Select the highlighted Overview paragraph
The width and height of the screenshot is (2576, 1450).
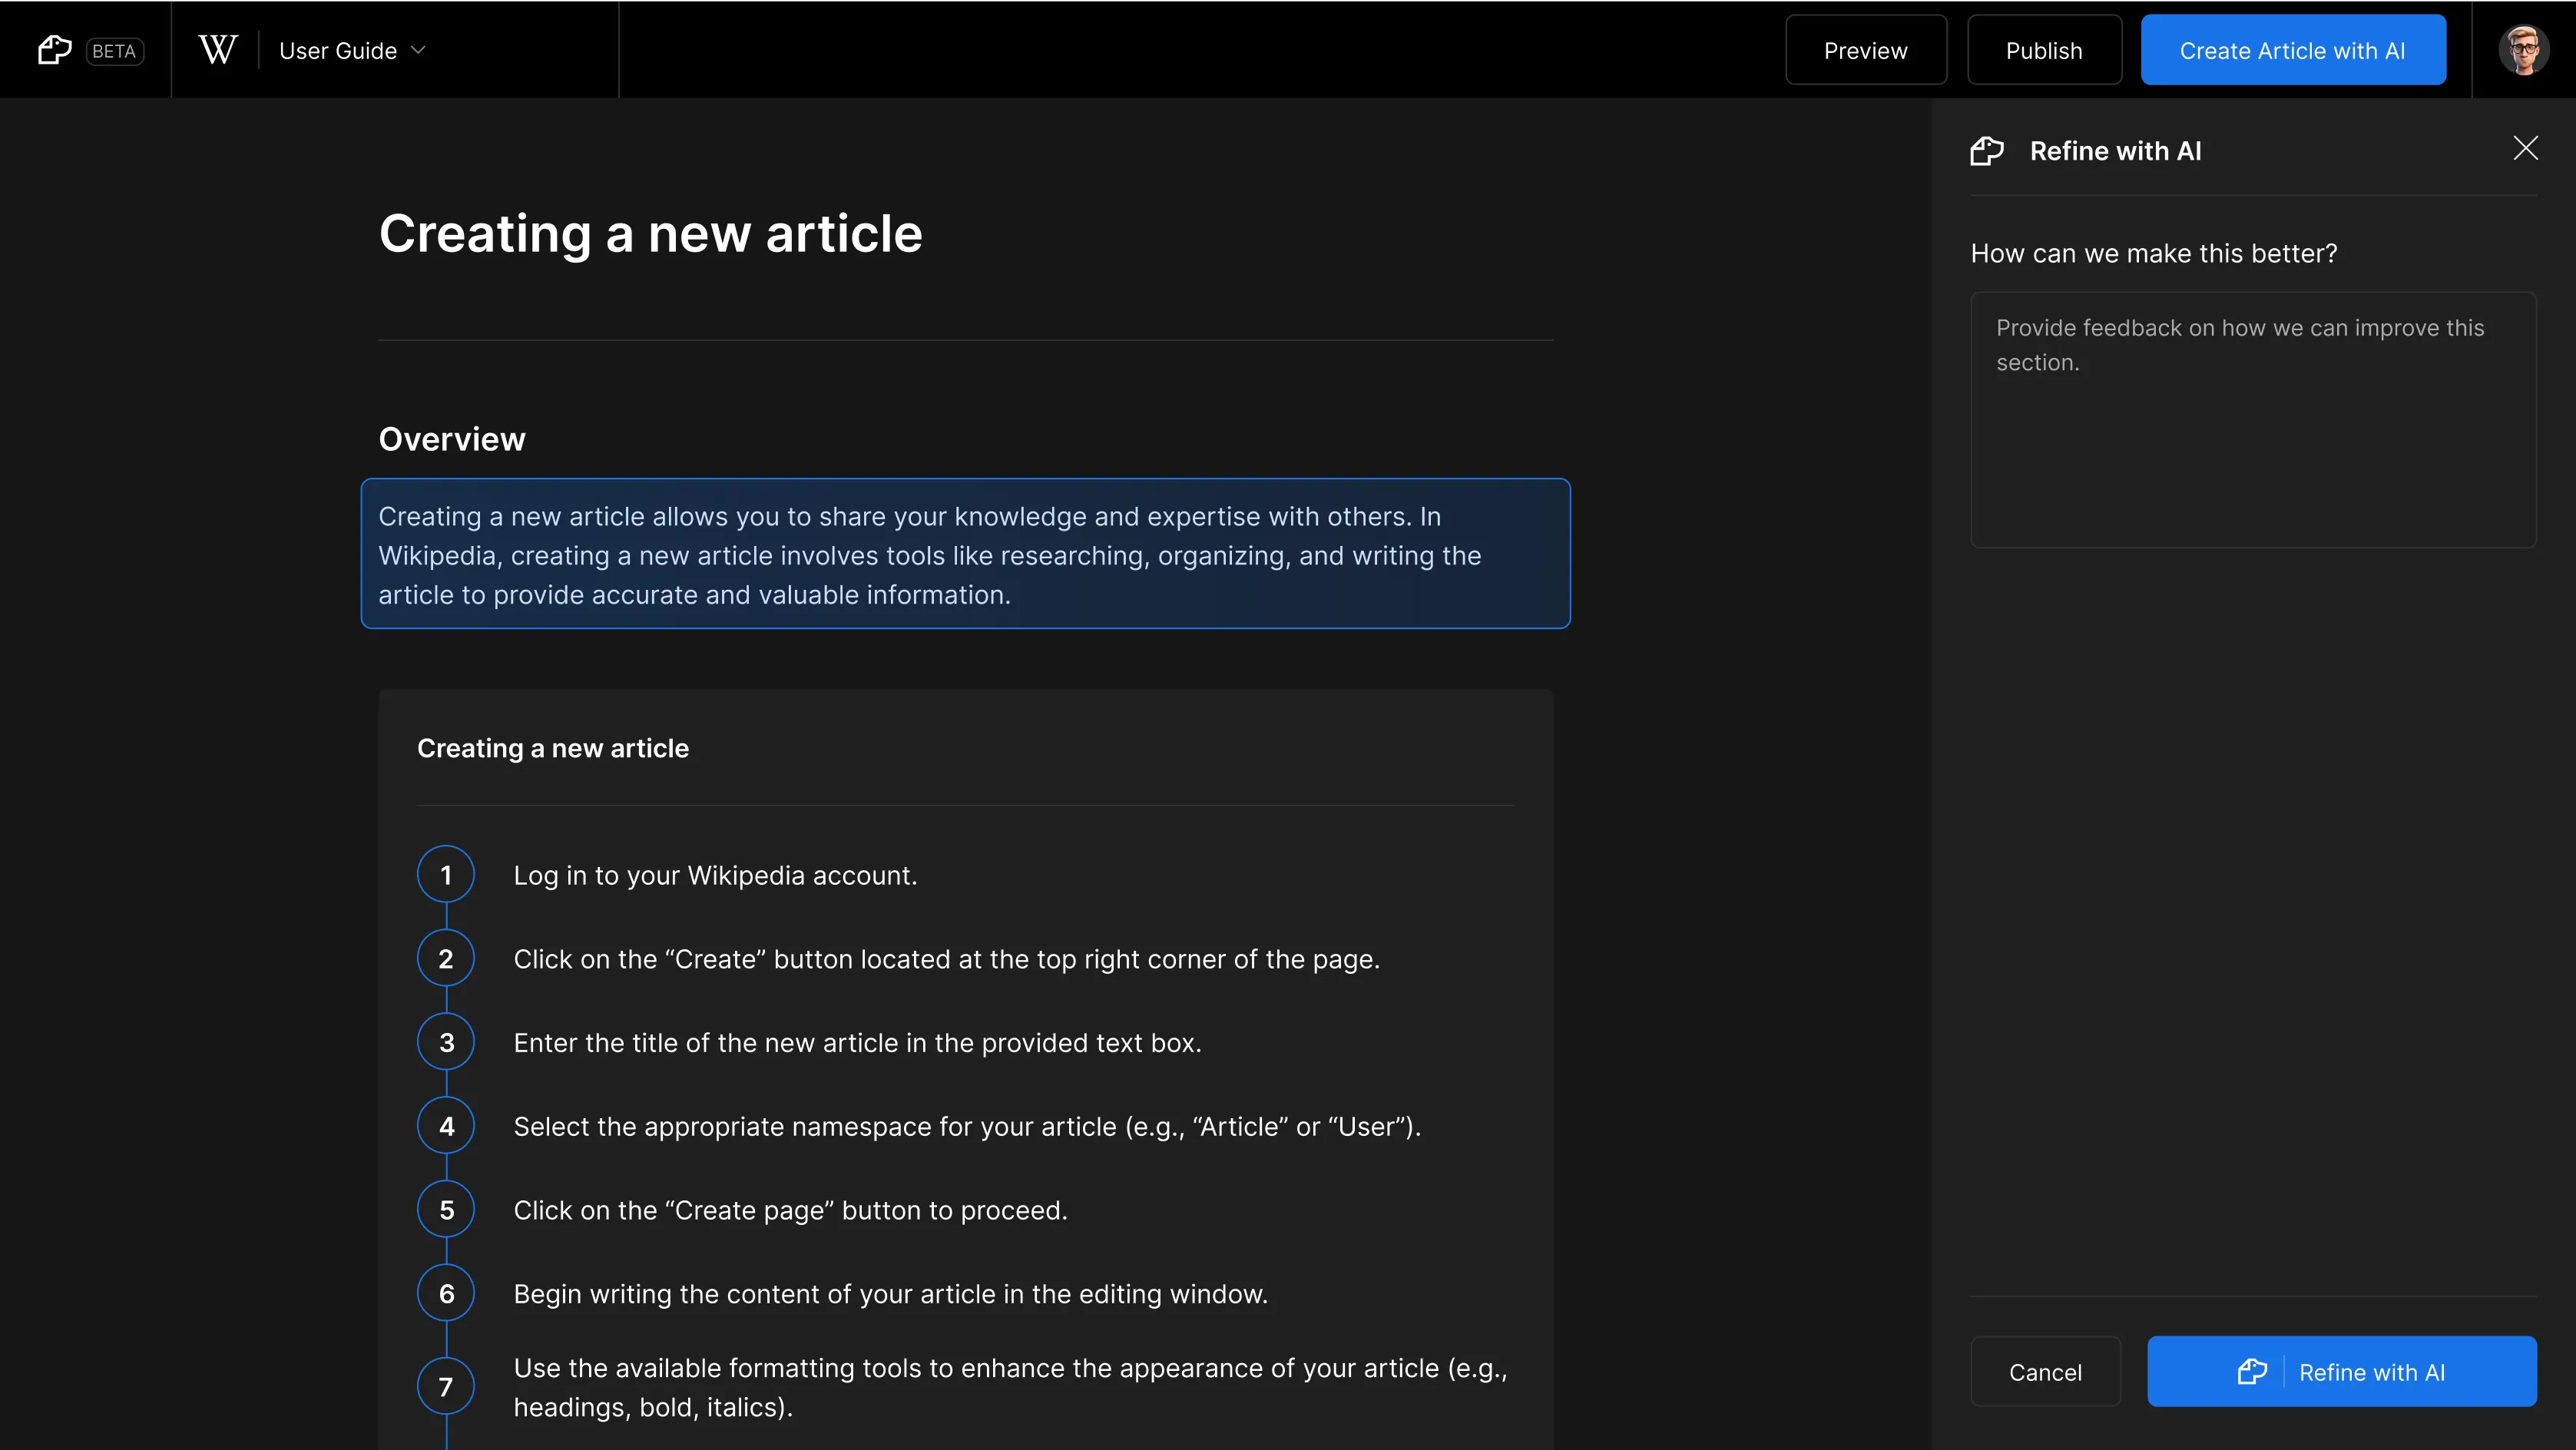coord(966,555)
